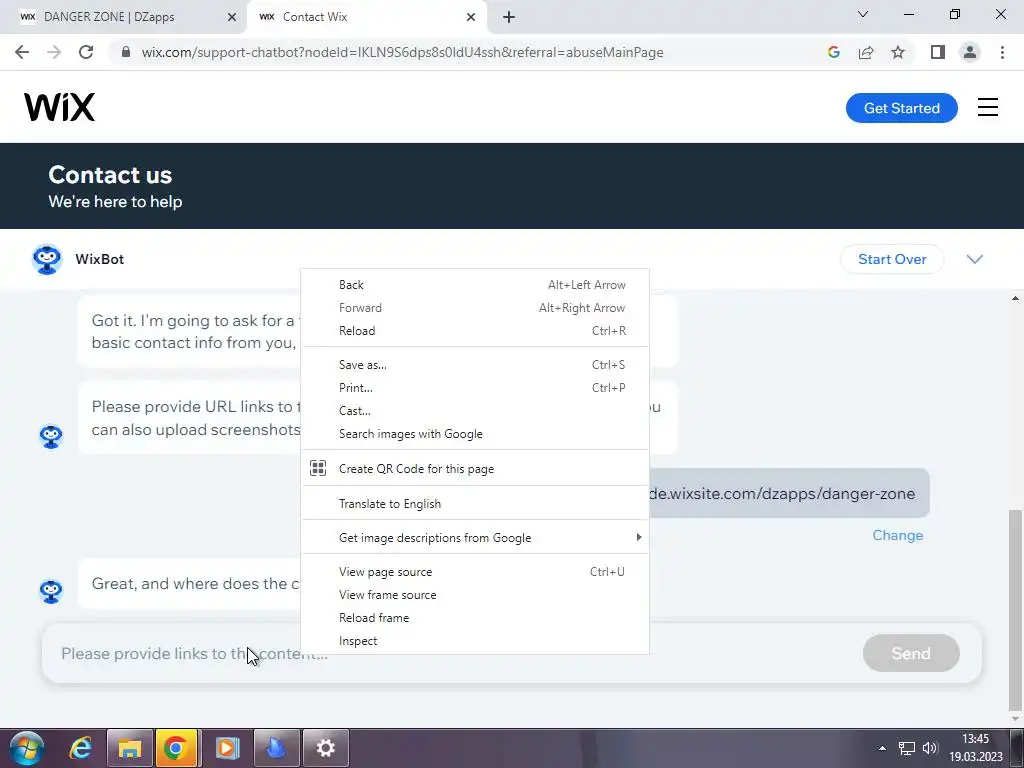Select Reload frame in the context menu
The width and height of the screenshot is (1024, 768).
pyautogui.click(x=475, y=618)
